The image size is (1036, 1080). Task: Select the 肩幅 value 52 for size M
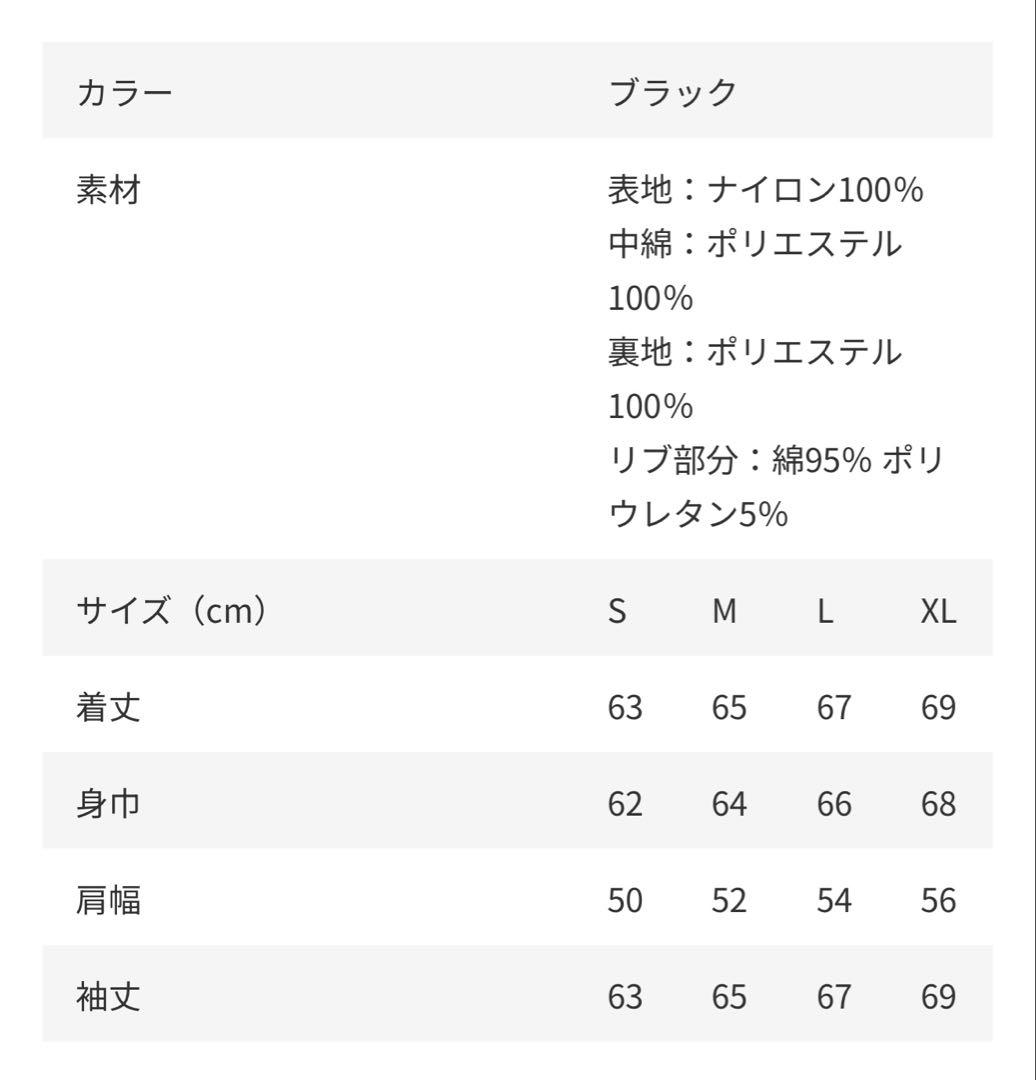pos(730,901)
